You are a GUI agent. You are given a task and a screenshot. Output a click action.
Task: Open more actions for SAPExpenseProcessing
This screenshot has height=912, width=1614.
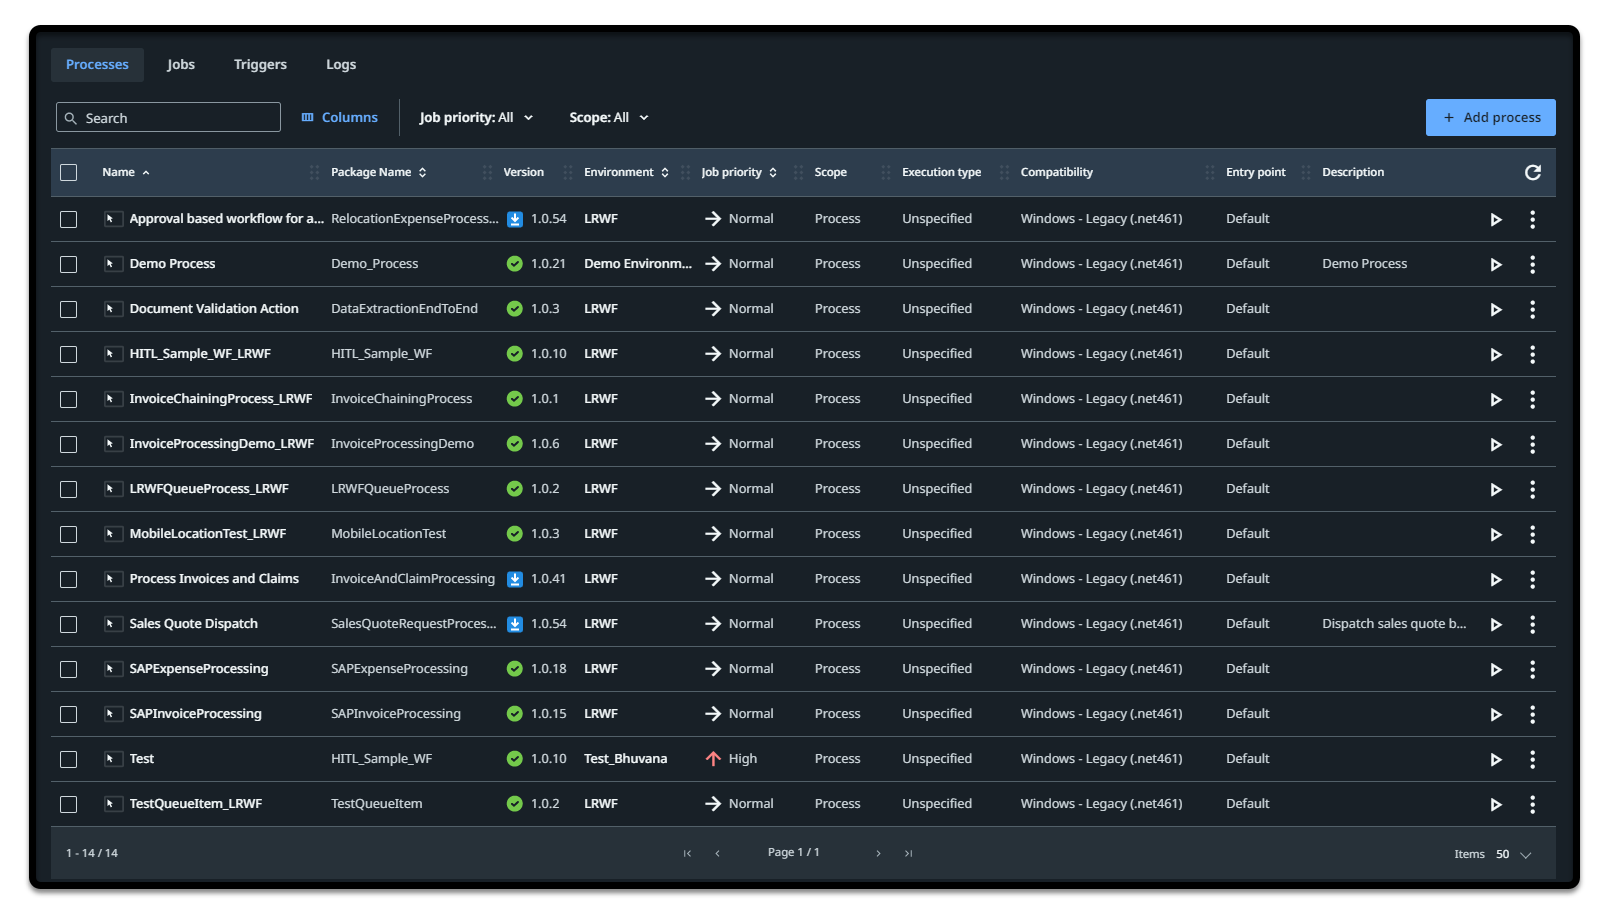coord(1532,670)
